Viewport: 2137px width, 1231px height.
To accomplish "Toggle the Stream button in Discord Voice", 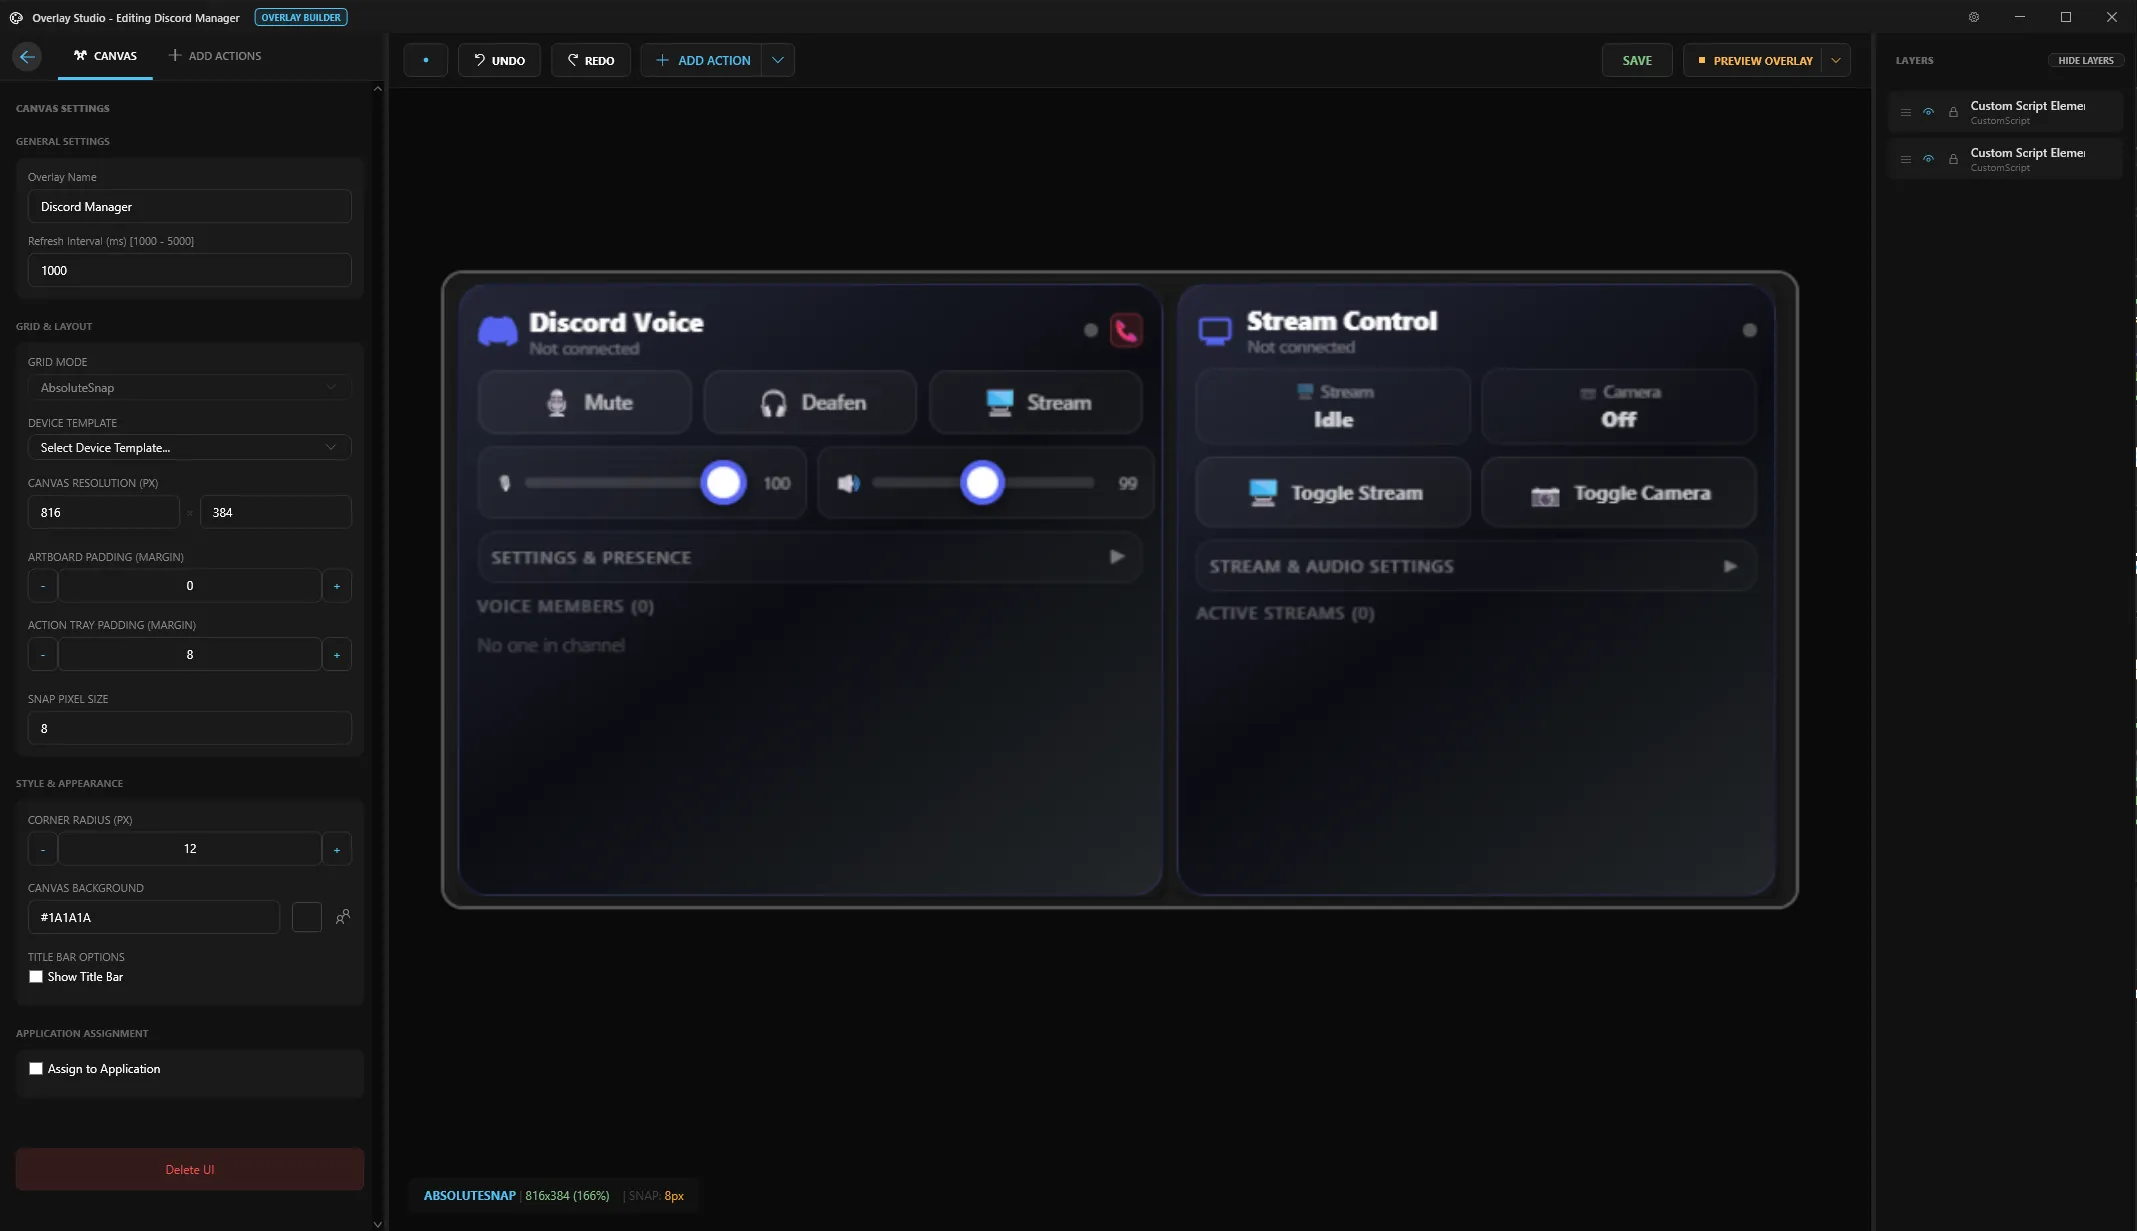I will 1036,402.
